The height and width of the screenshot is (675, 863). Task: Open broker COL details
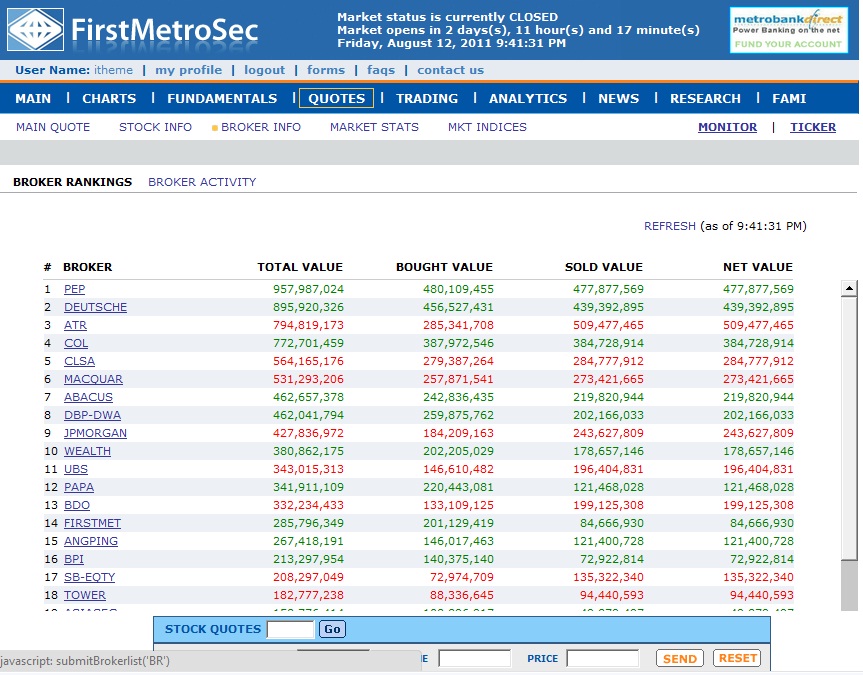(x=76, y=343)
